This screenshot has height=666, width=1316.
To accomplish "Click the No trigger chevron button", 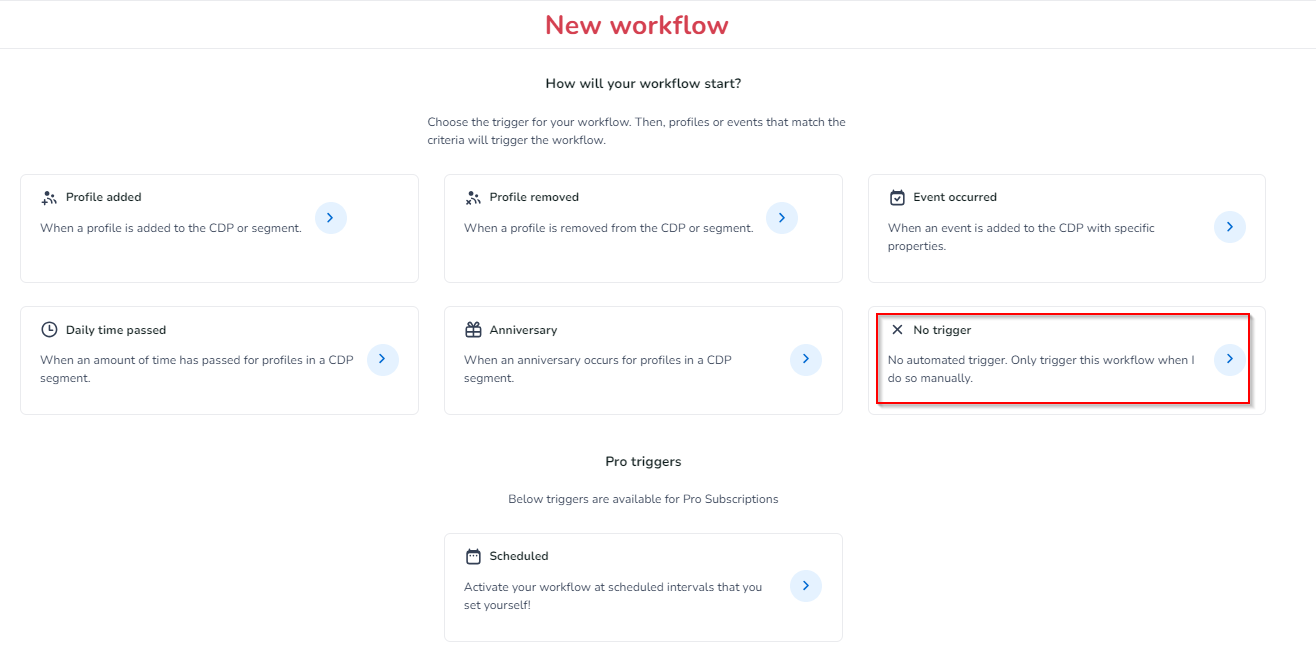I will (x=1229, y=359).
